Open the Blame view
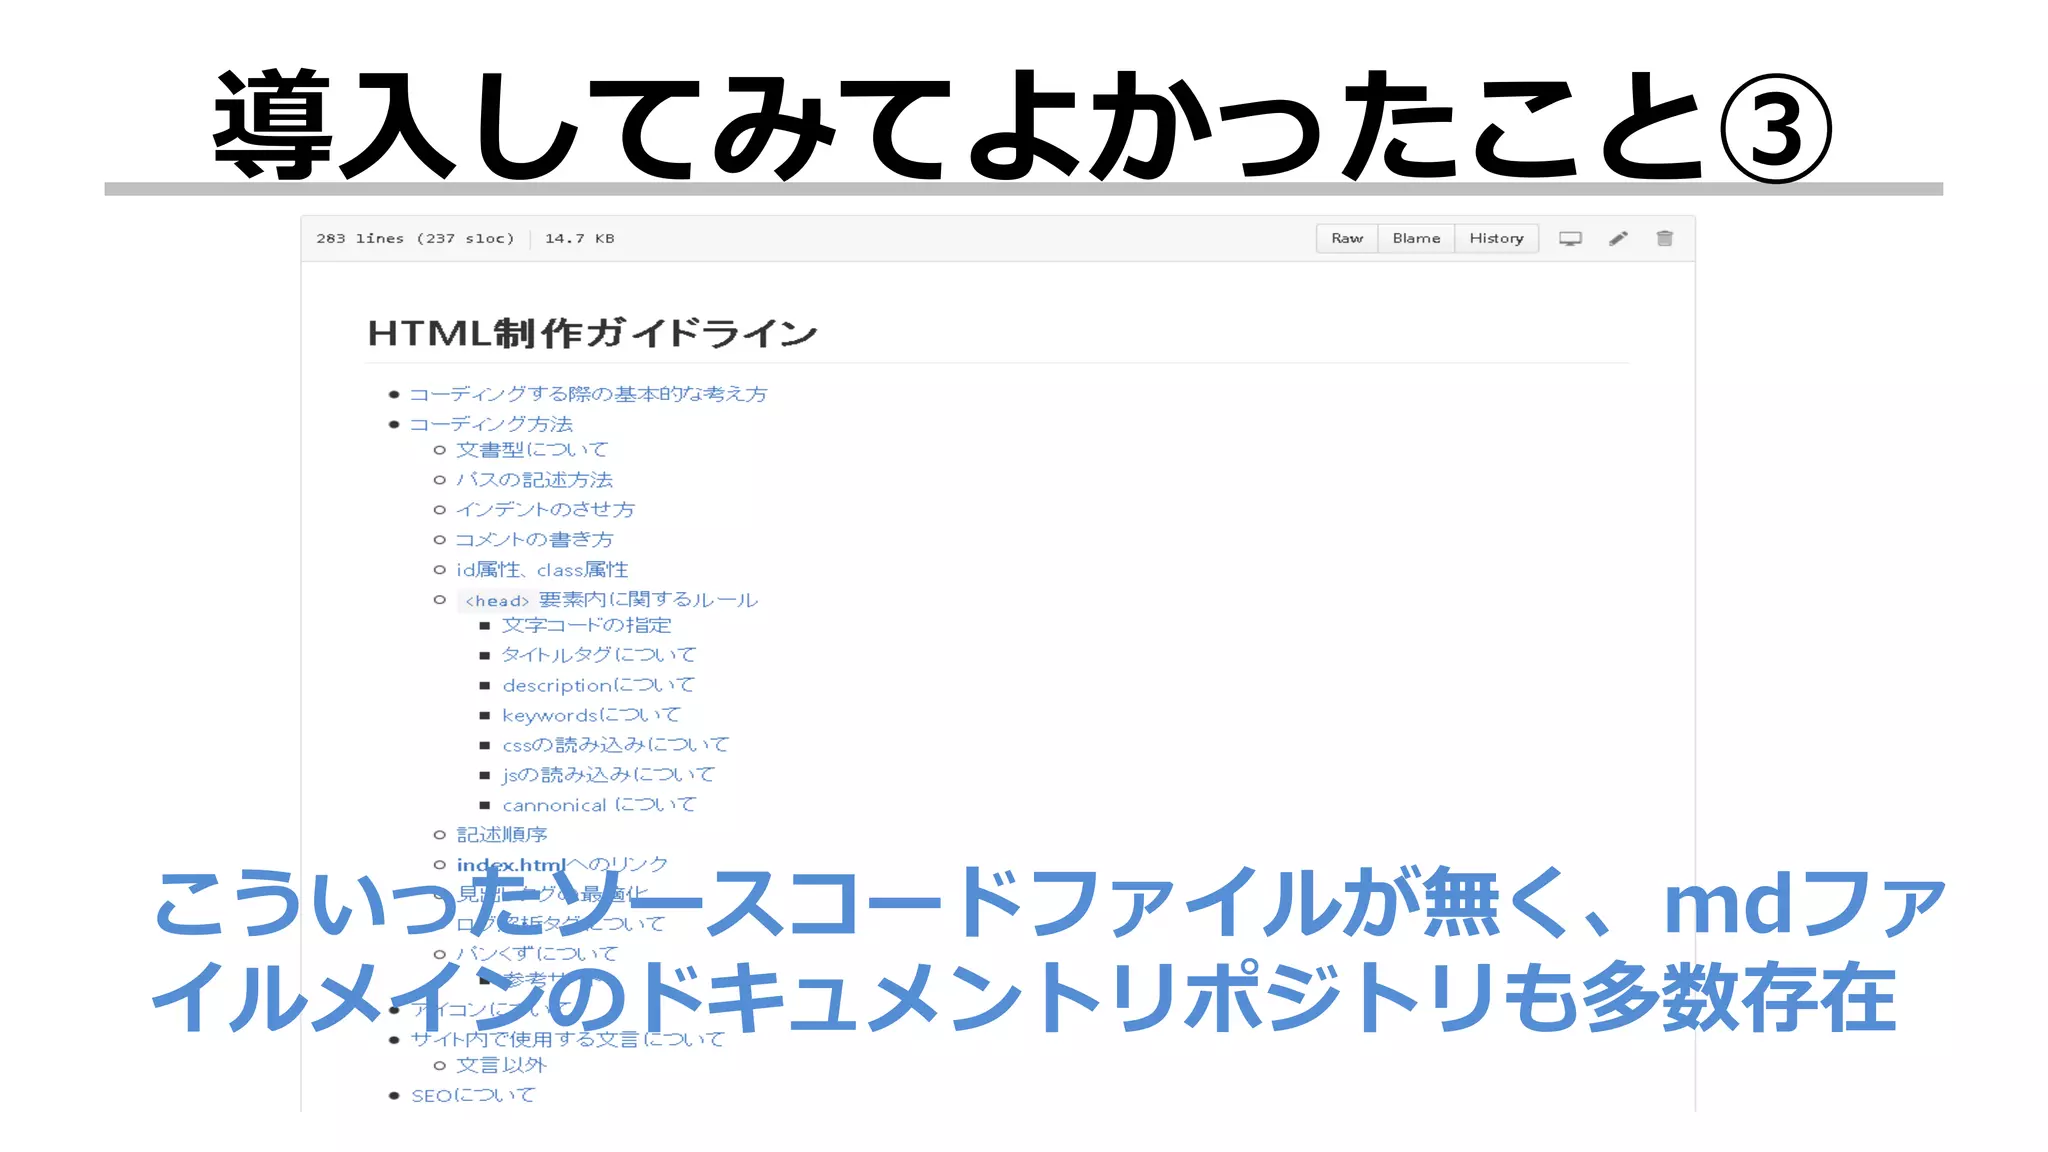This screenshot has height=1152, width=2048. click(1416, 238)
